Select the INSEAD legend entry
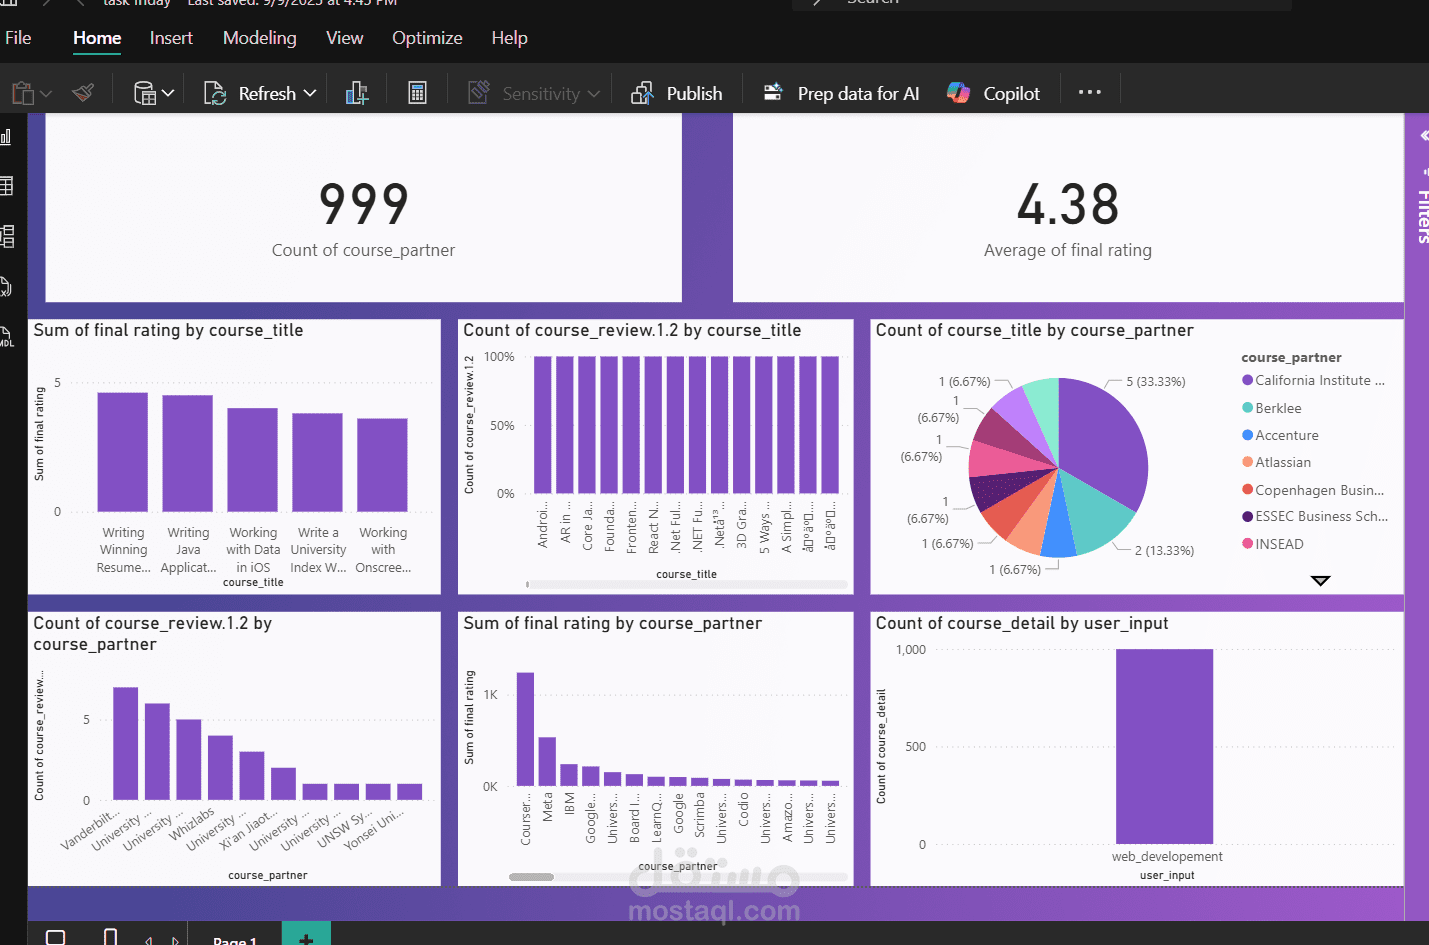Image resolution: width=1429 pixels, height=945 pixels. coord(1273,544)
